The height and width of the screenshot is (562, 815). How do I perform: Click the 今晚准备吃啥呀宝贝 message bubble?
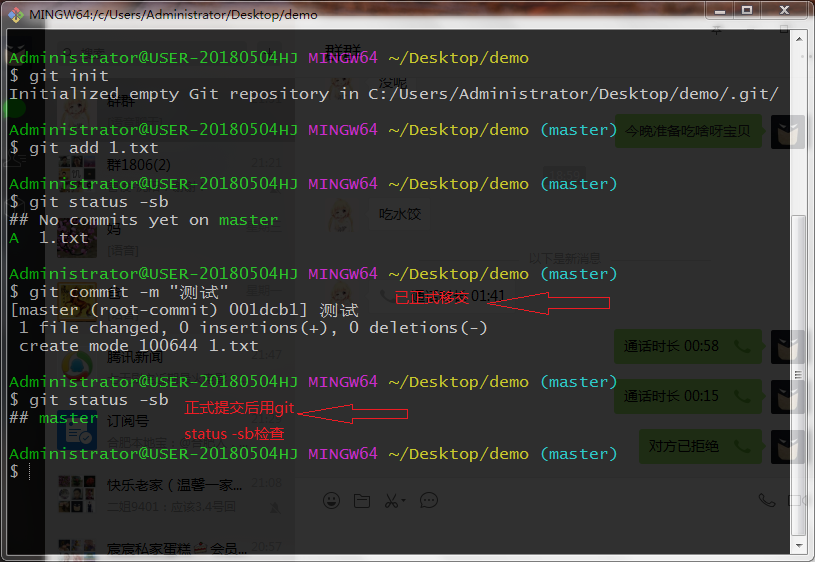688,131
